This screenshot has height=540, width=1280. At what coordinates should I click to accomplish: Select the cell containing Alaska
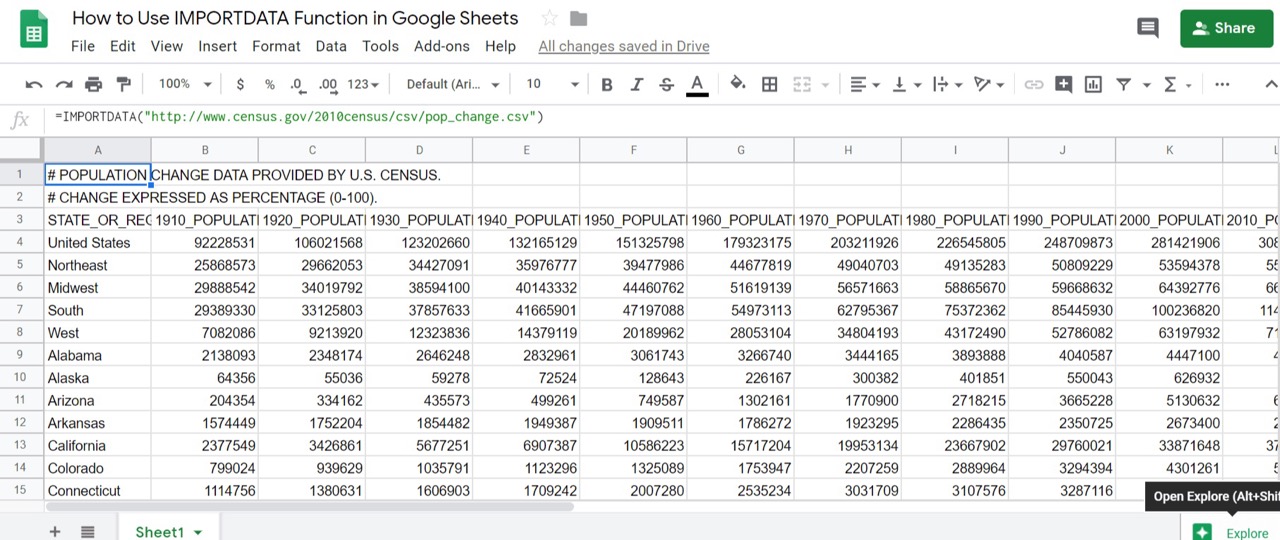97,378
